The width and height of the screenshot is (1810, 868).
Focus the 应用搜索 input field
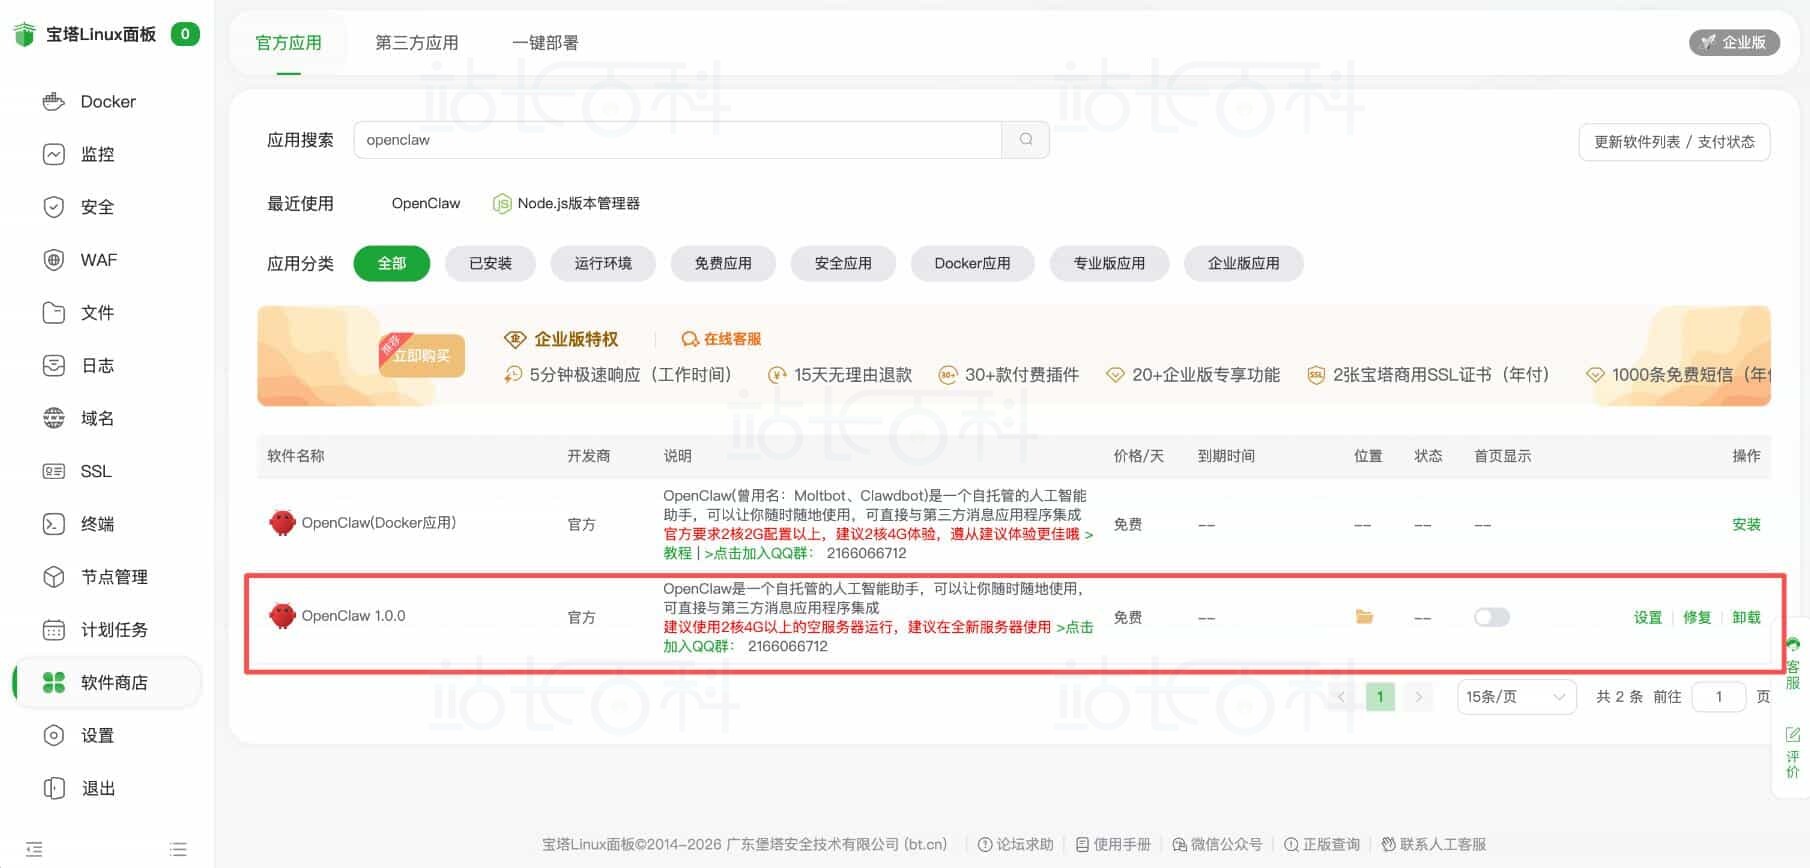(678, 140)
